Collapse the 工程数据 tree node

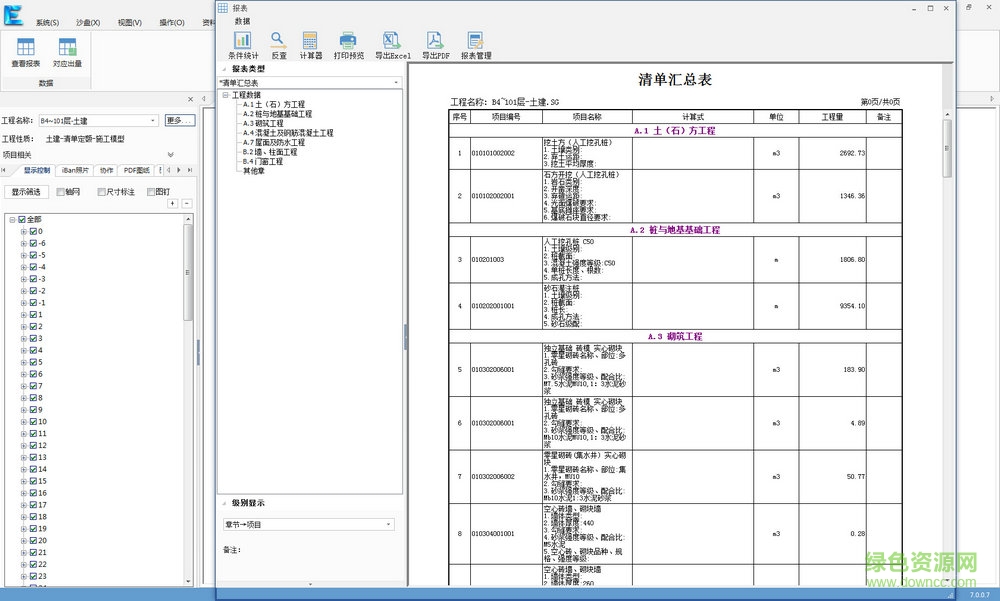(x=225, y=95)
